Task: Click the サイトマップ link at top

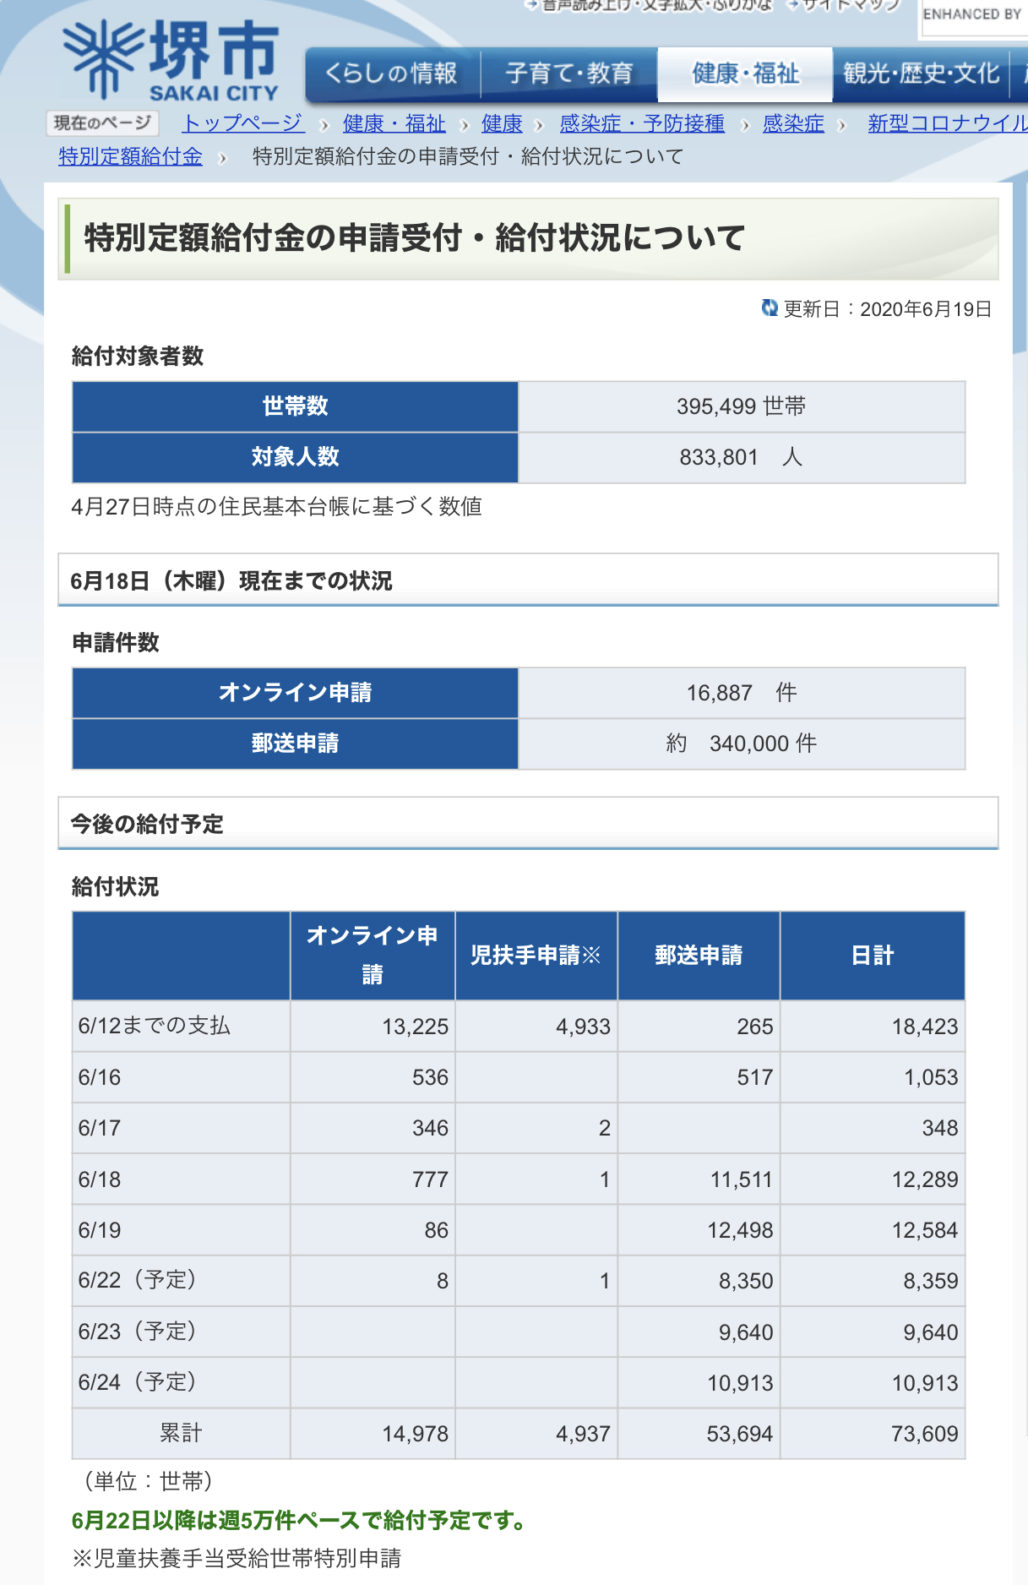Action: pos(850,5)
